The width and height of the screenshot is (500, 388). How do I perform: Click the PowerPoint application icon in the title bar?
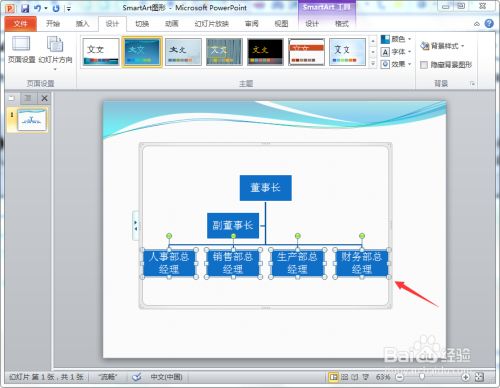[10, 8]
